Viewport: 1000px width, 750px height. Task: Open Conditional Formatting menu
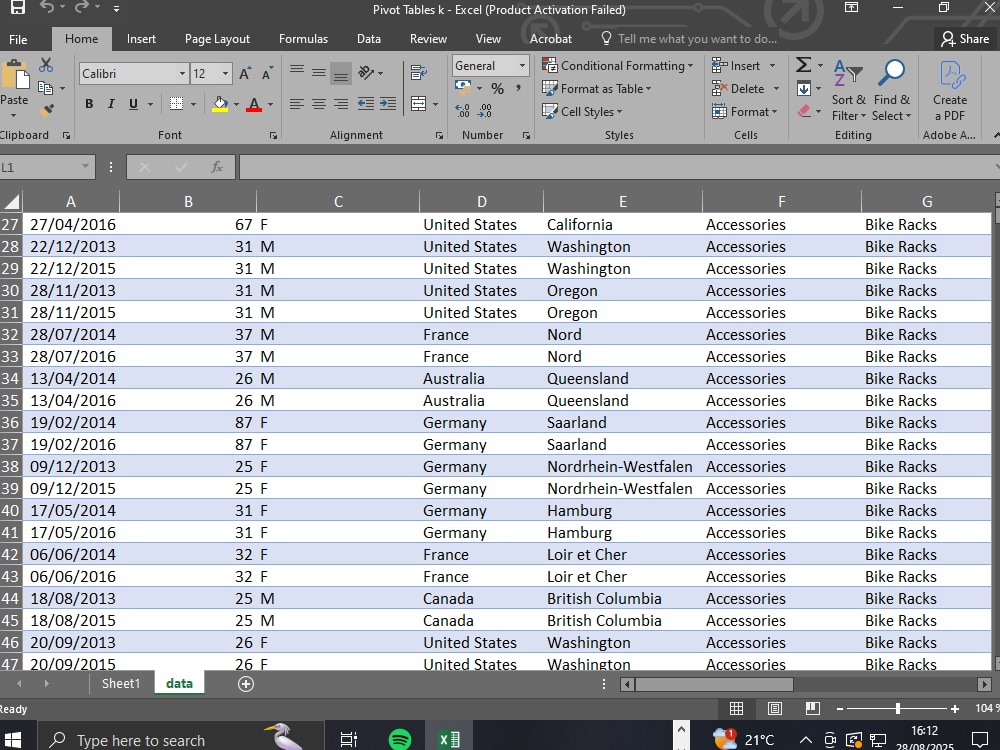pos(617,66)
